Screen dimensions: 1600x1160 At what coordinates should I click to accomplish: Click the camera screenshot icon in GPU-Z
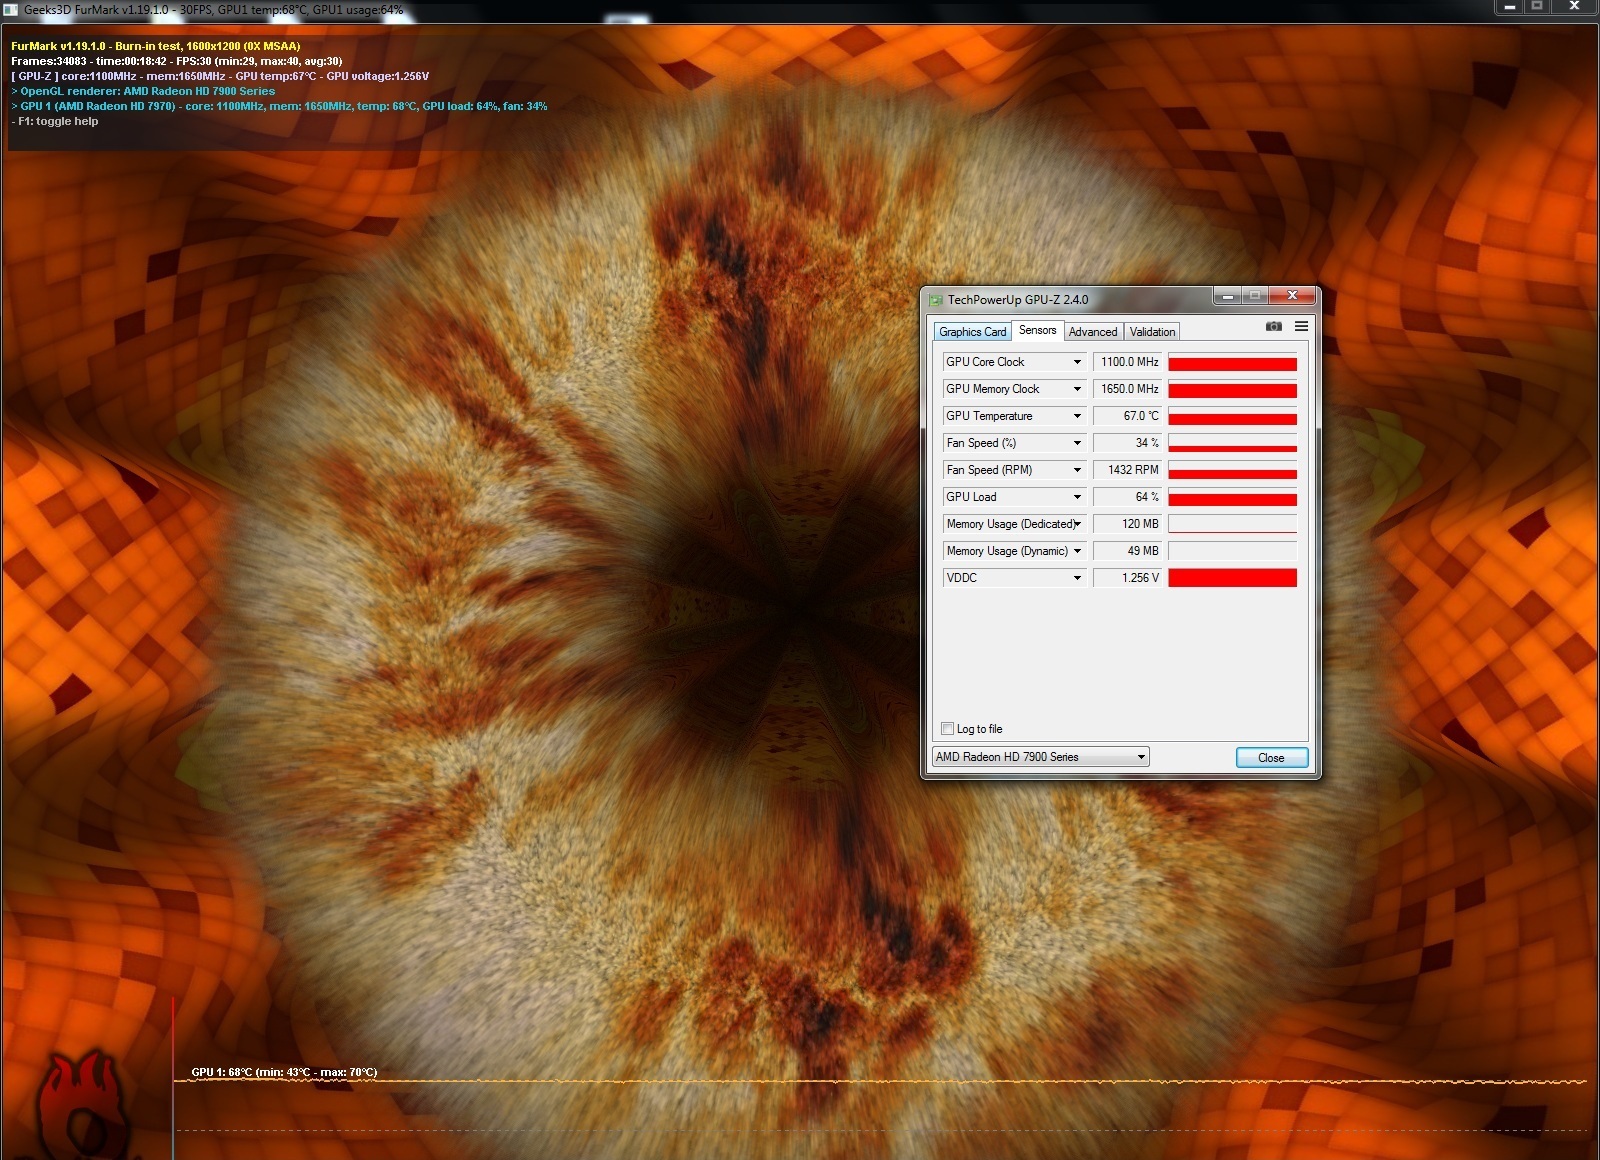tap(1273, 327)
